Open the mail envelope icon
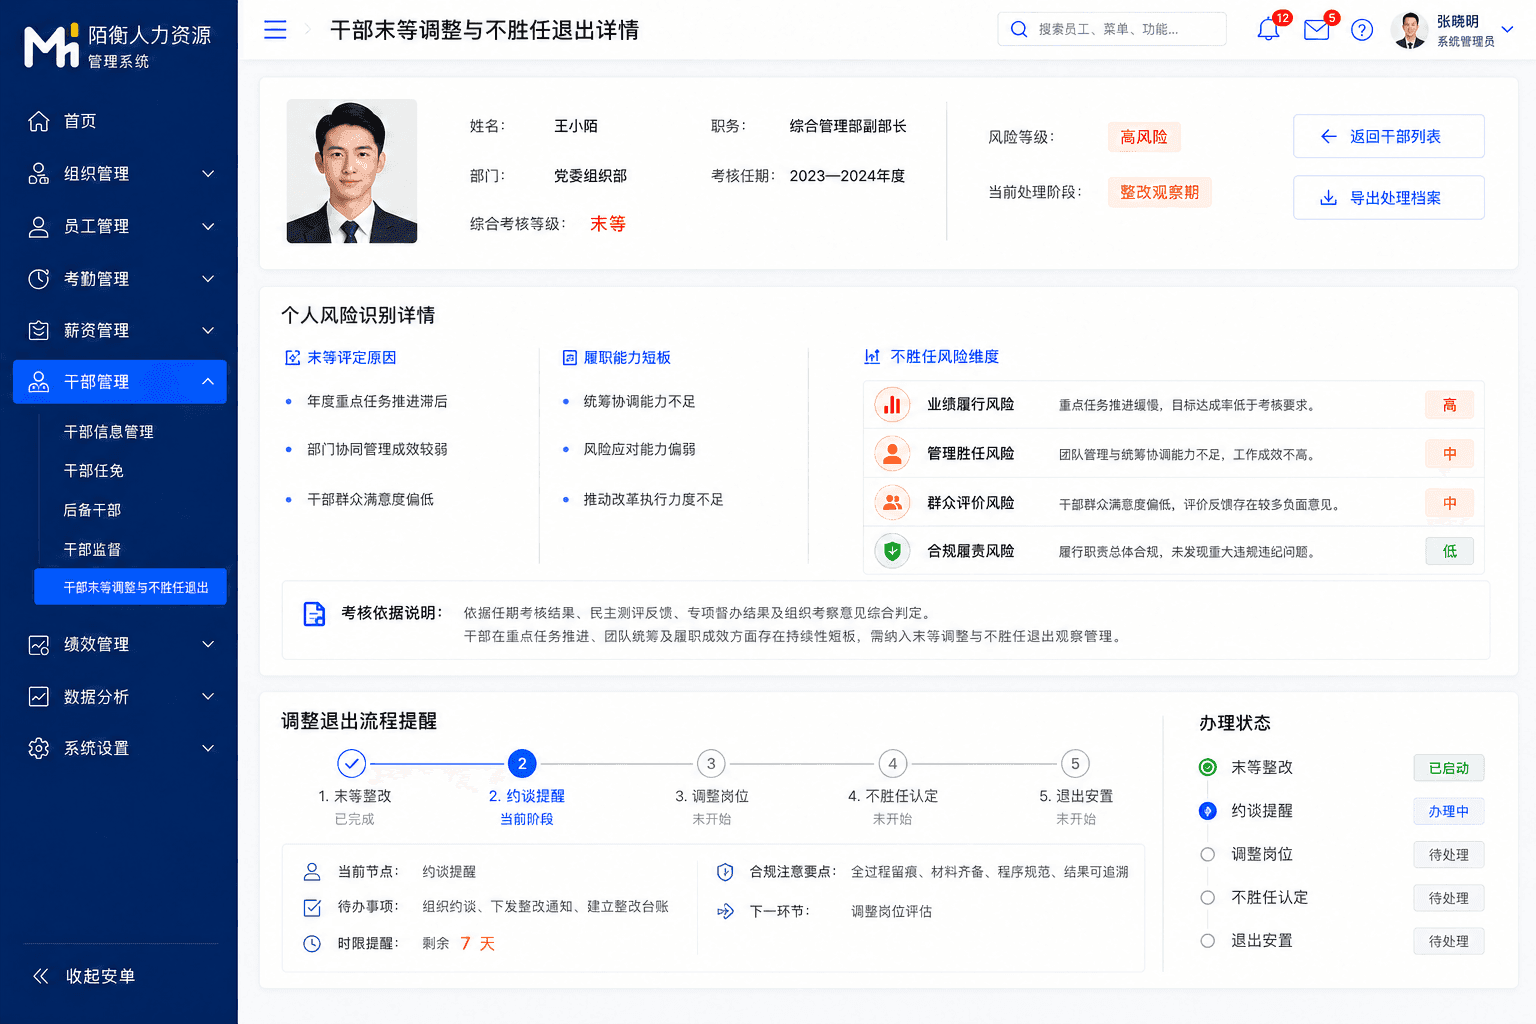Image resolution: width=1536 pixels, height=1024 pixels. click(1317, 30)
